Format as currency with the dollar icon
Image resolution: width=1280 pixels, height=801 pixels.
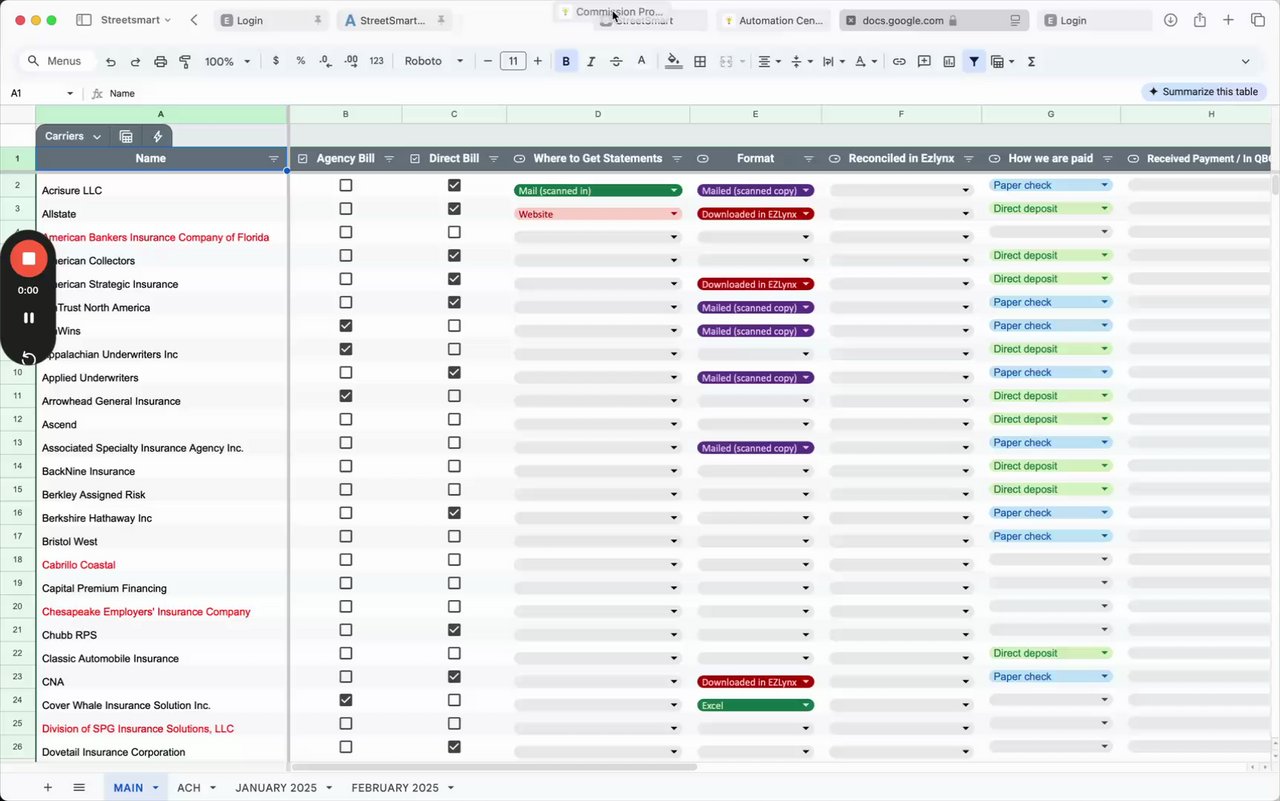click(x=276, y=61)
